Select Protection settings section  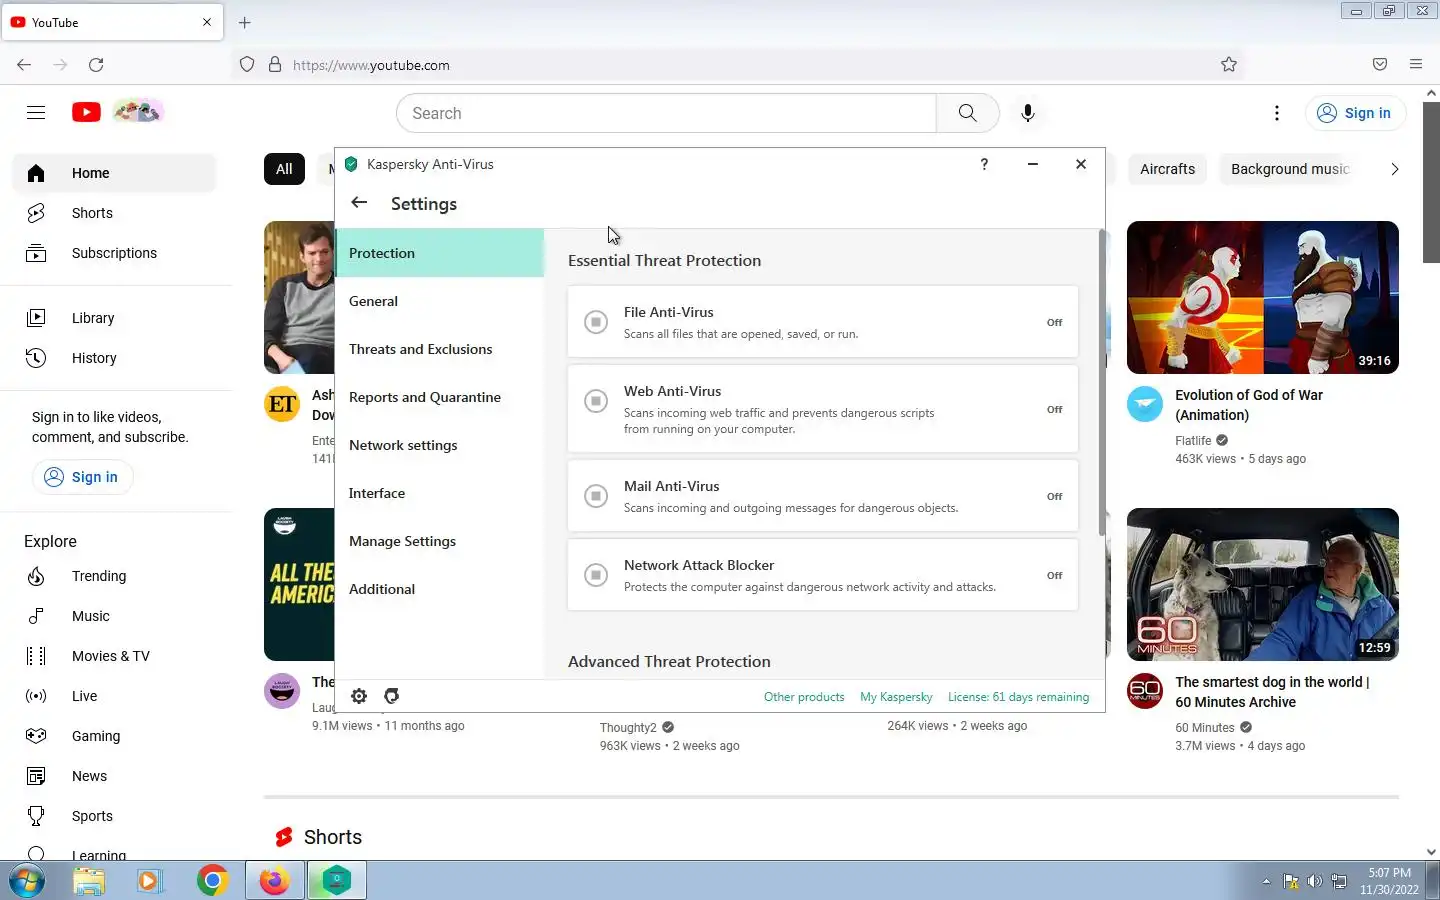point(439,253)
